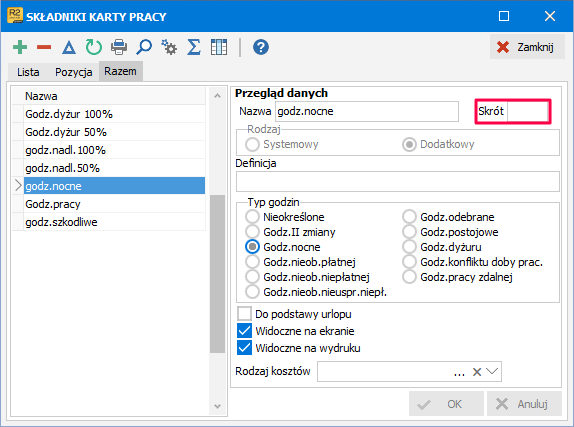The image size is (574, 427).
Task: Refresh the list with the green circular arrow
Action: [x=94, y=47]
